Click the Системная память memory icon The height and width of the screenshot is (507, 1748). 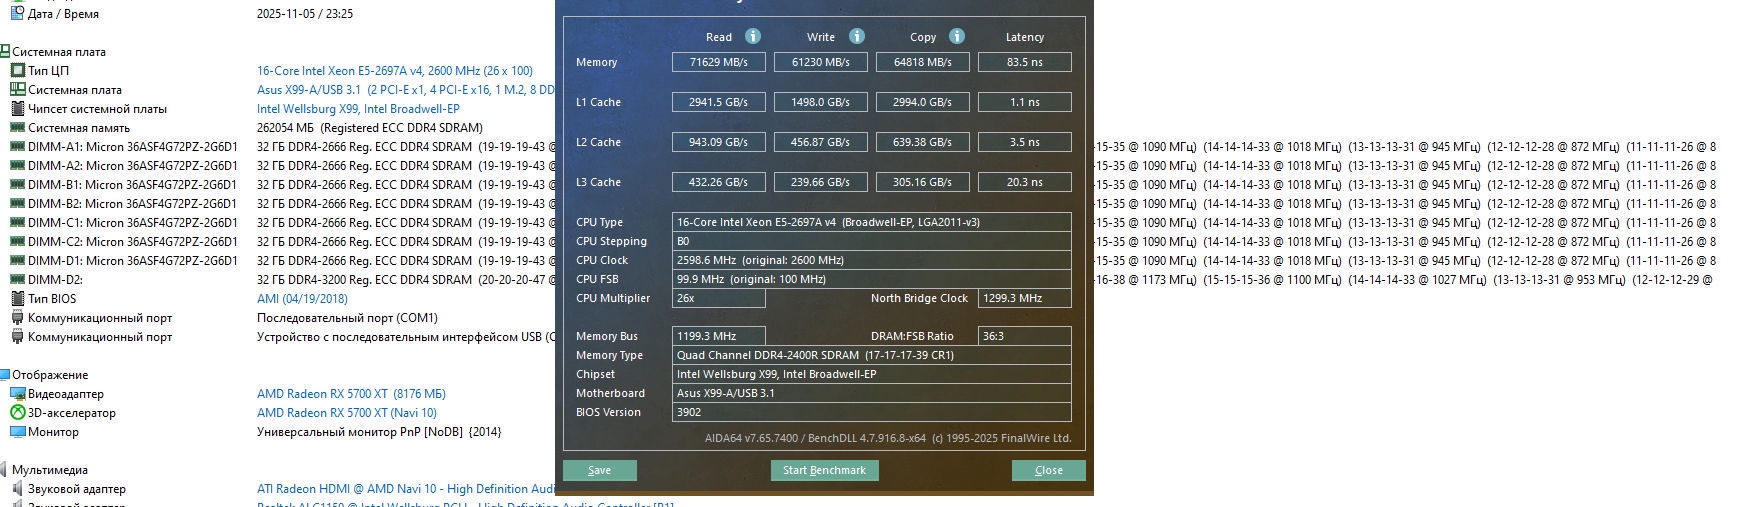pyautogui.click(x=17, y=127)
